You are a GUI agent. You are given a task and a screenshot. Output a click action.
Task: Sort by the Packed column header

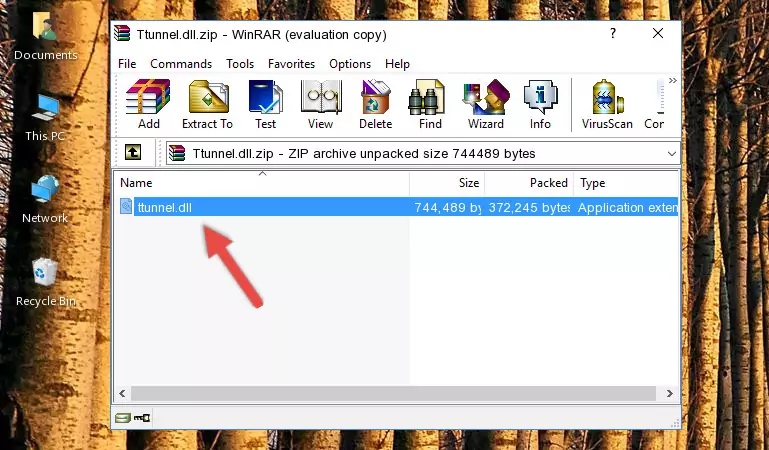click(529, 183)
